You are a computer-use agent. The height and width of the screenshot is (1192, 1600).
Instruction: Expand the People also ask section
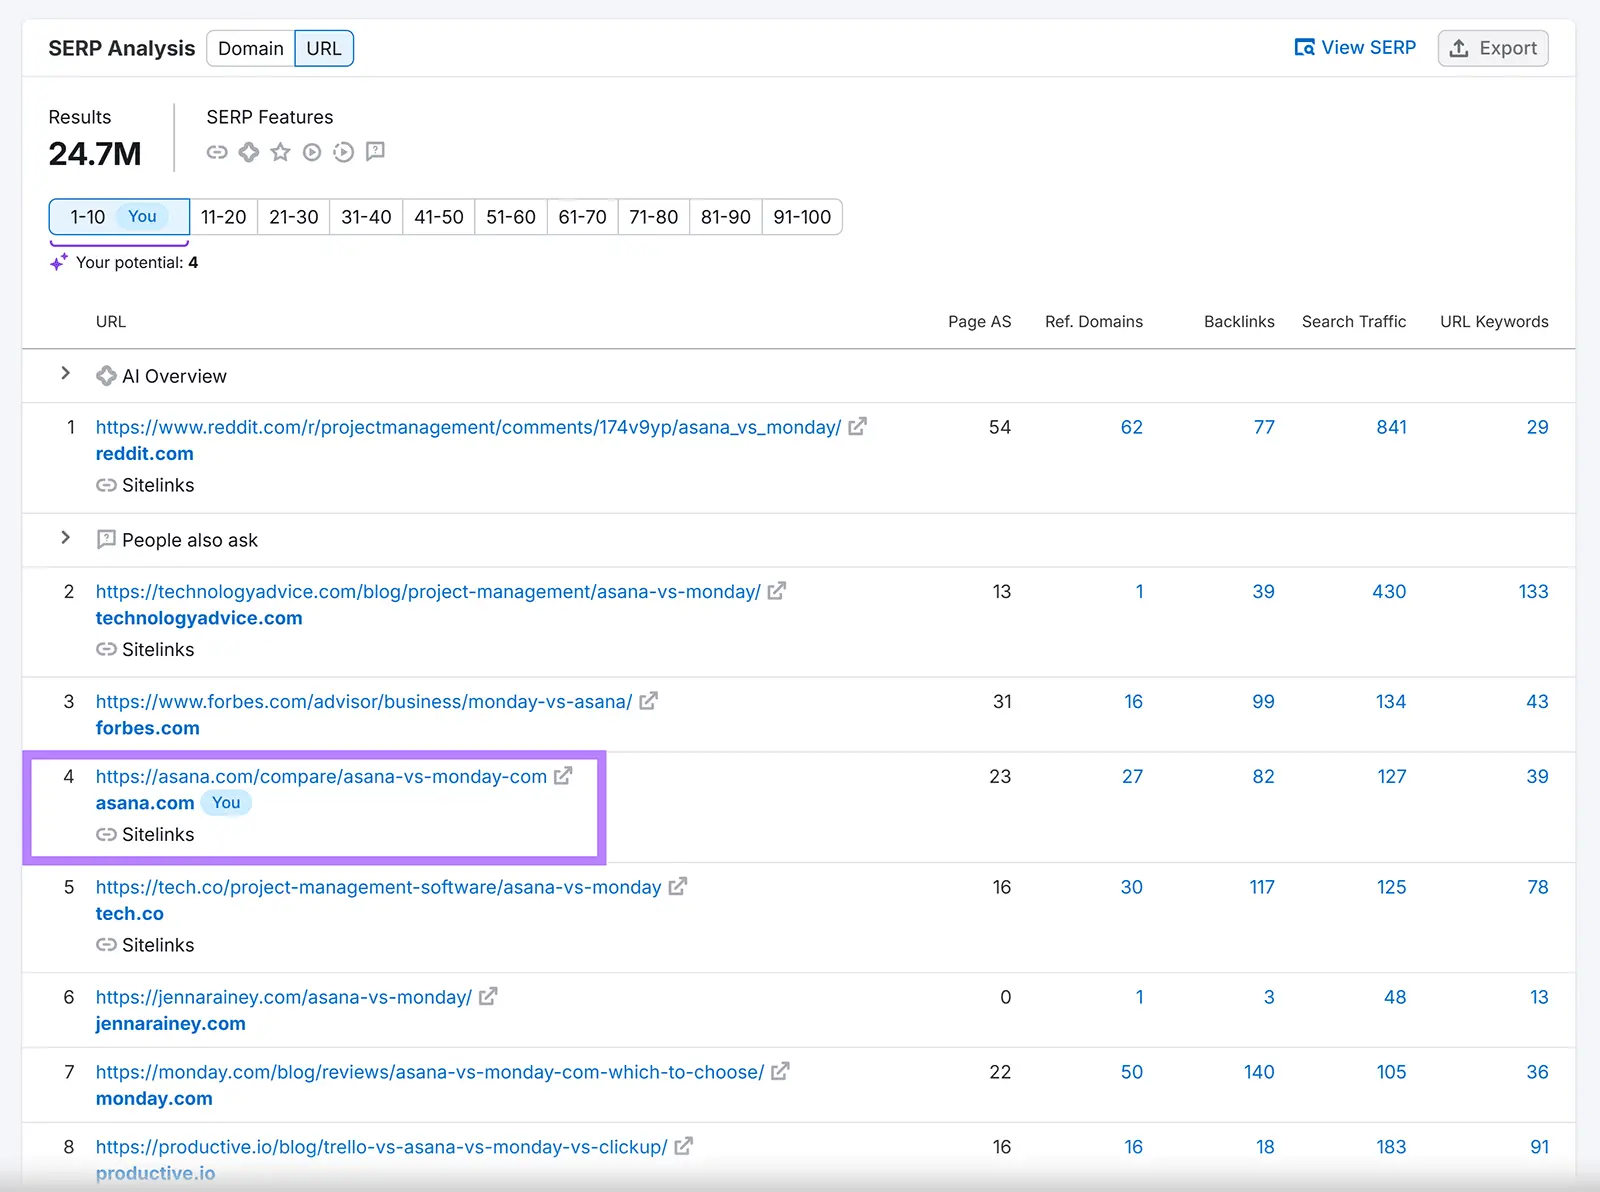click(66, 538)
